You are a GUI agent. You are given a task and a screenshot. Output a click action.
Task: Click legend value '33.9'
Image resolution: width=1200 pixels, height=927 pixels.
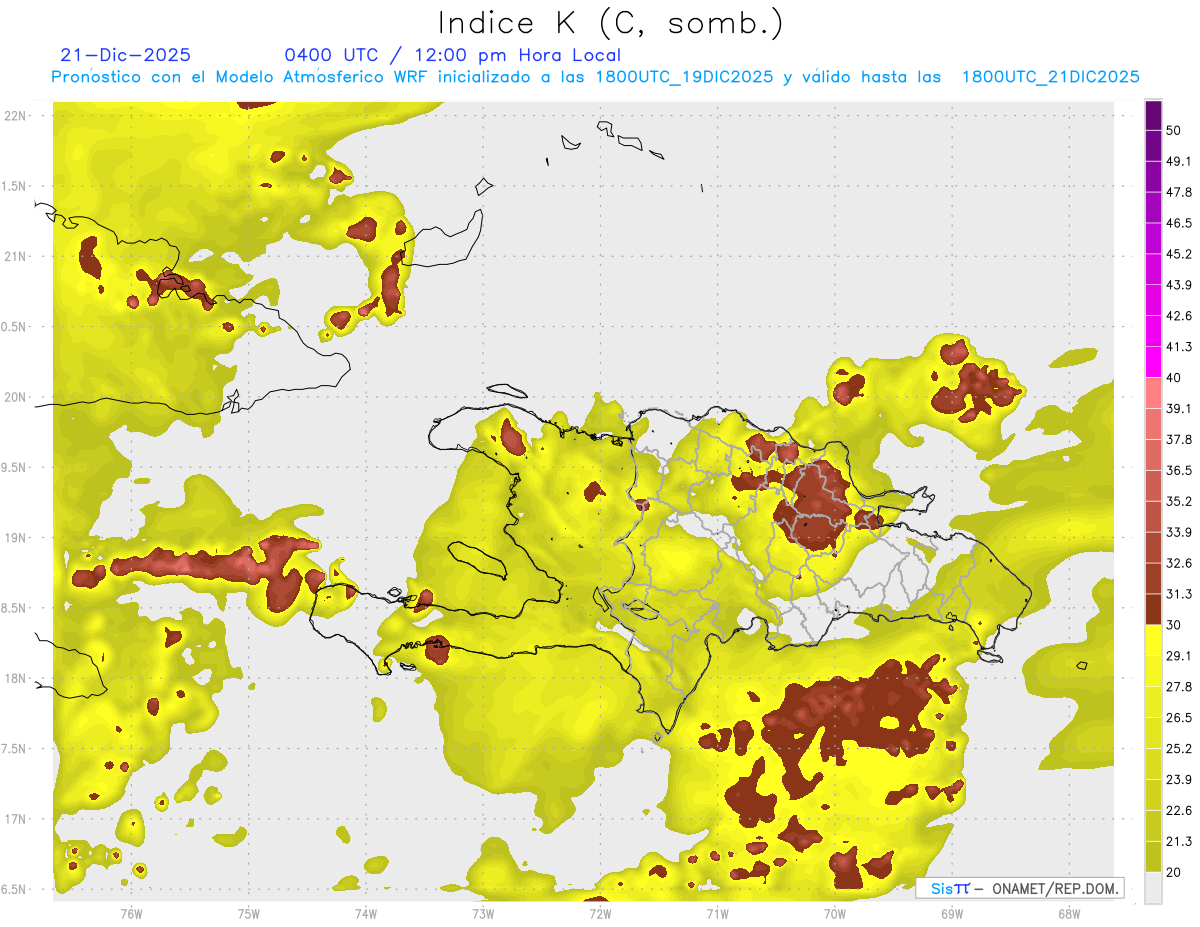(1179, 532)
